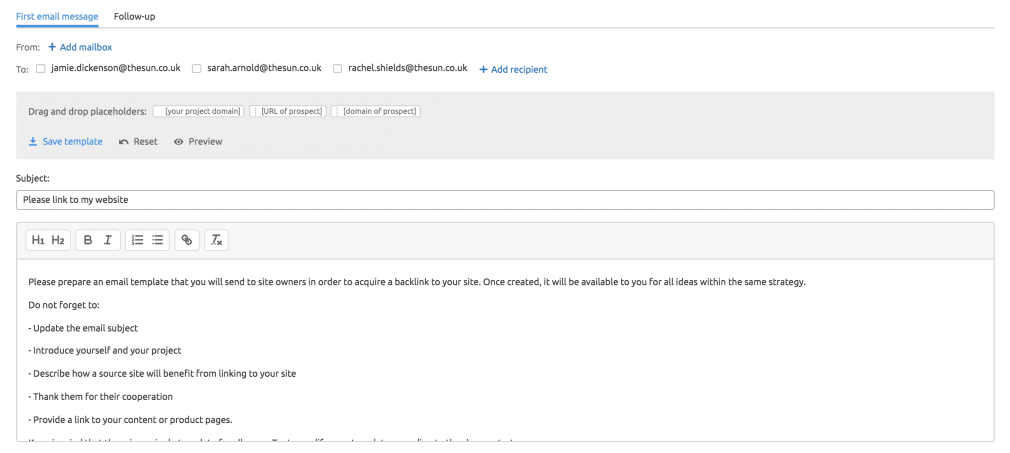Switch to the Follow-up tab
The width and height of the screenshot is (1010, 453).
[134, 16]
